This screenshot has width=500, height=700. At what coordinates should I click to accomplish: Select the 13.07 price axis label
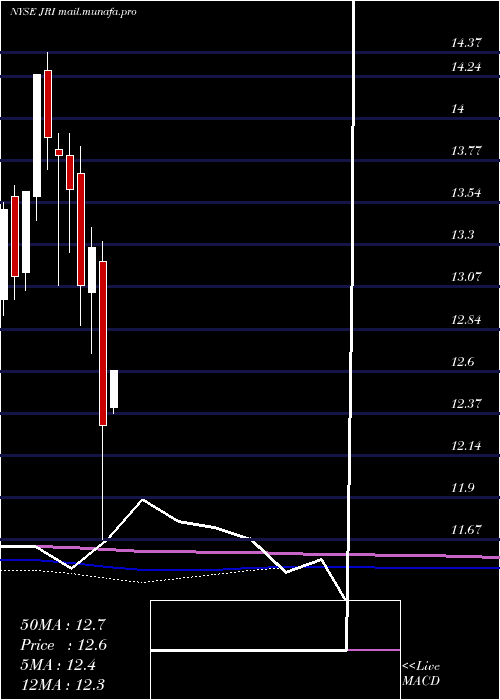[x=467, y=277]
